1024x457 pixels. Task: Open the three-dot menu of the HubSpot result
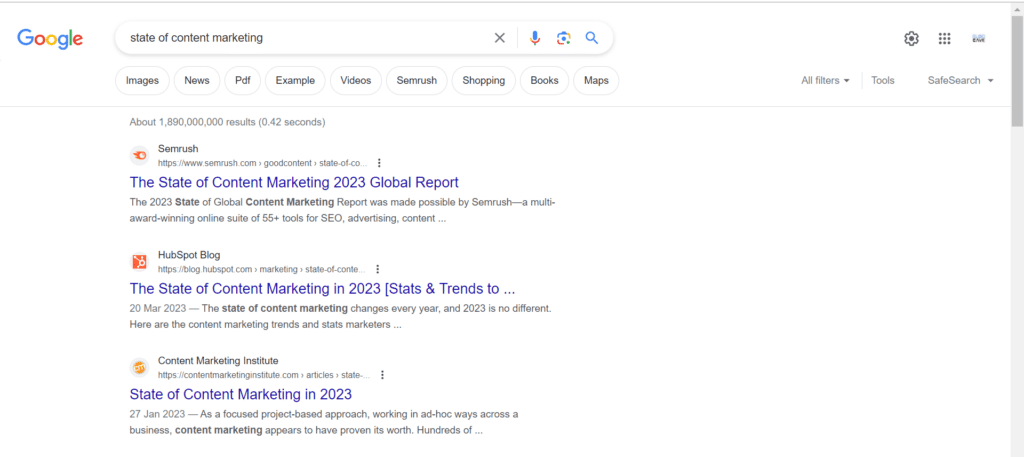(x=377, y=269)
